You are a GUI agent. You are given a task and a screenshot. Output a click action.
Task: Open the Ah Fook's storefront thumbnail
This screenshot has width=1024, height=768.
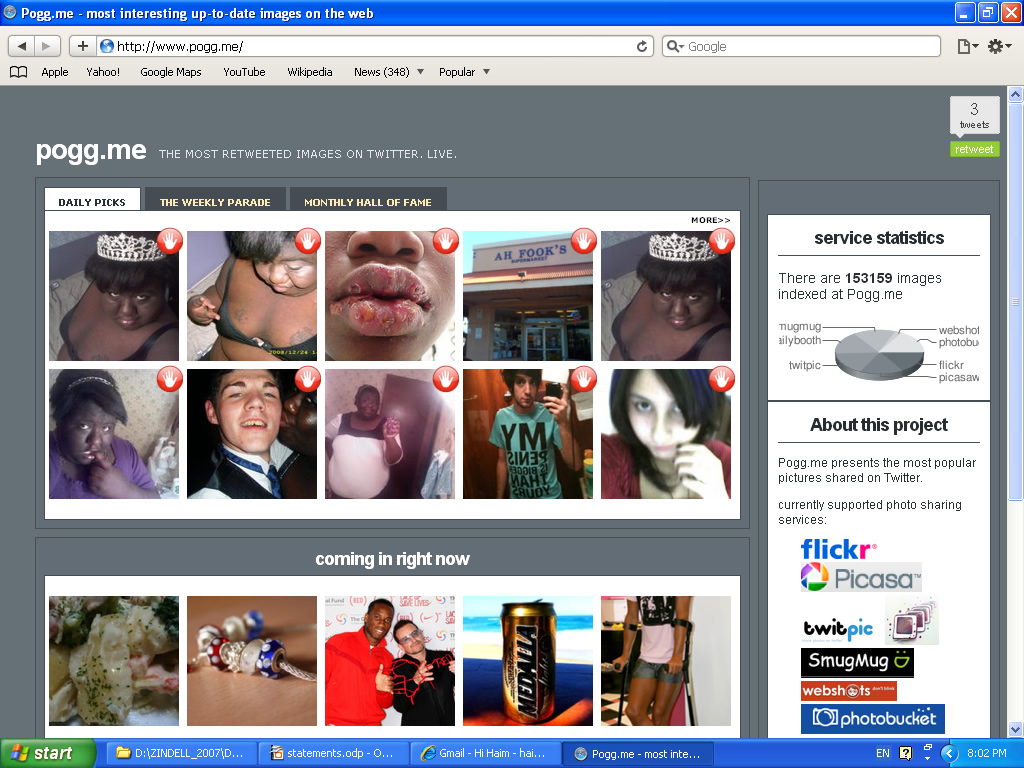tap(528, 296)
